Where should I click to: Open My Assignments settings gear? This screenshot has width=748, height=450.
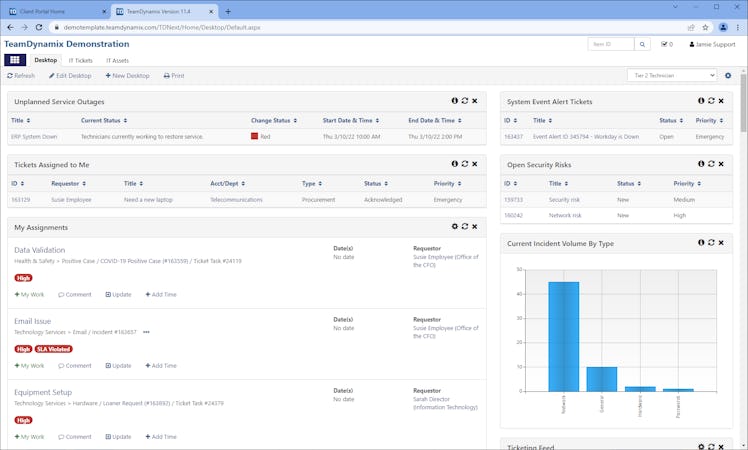tap(455, 226)
